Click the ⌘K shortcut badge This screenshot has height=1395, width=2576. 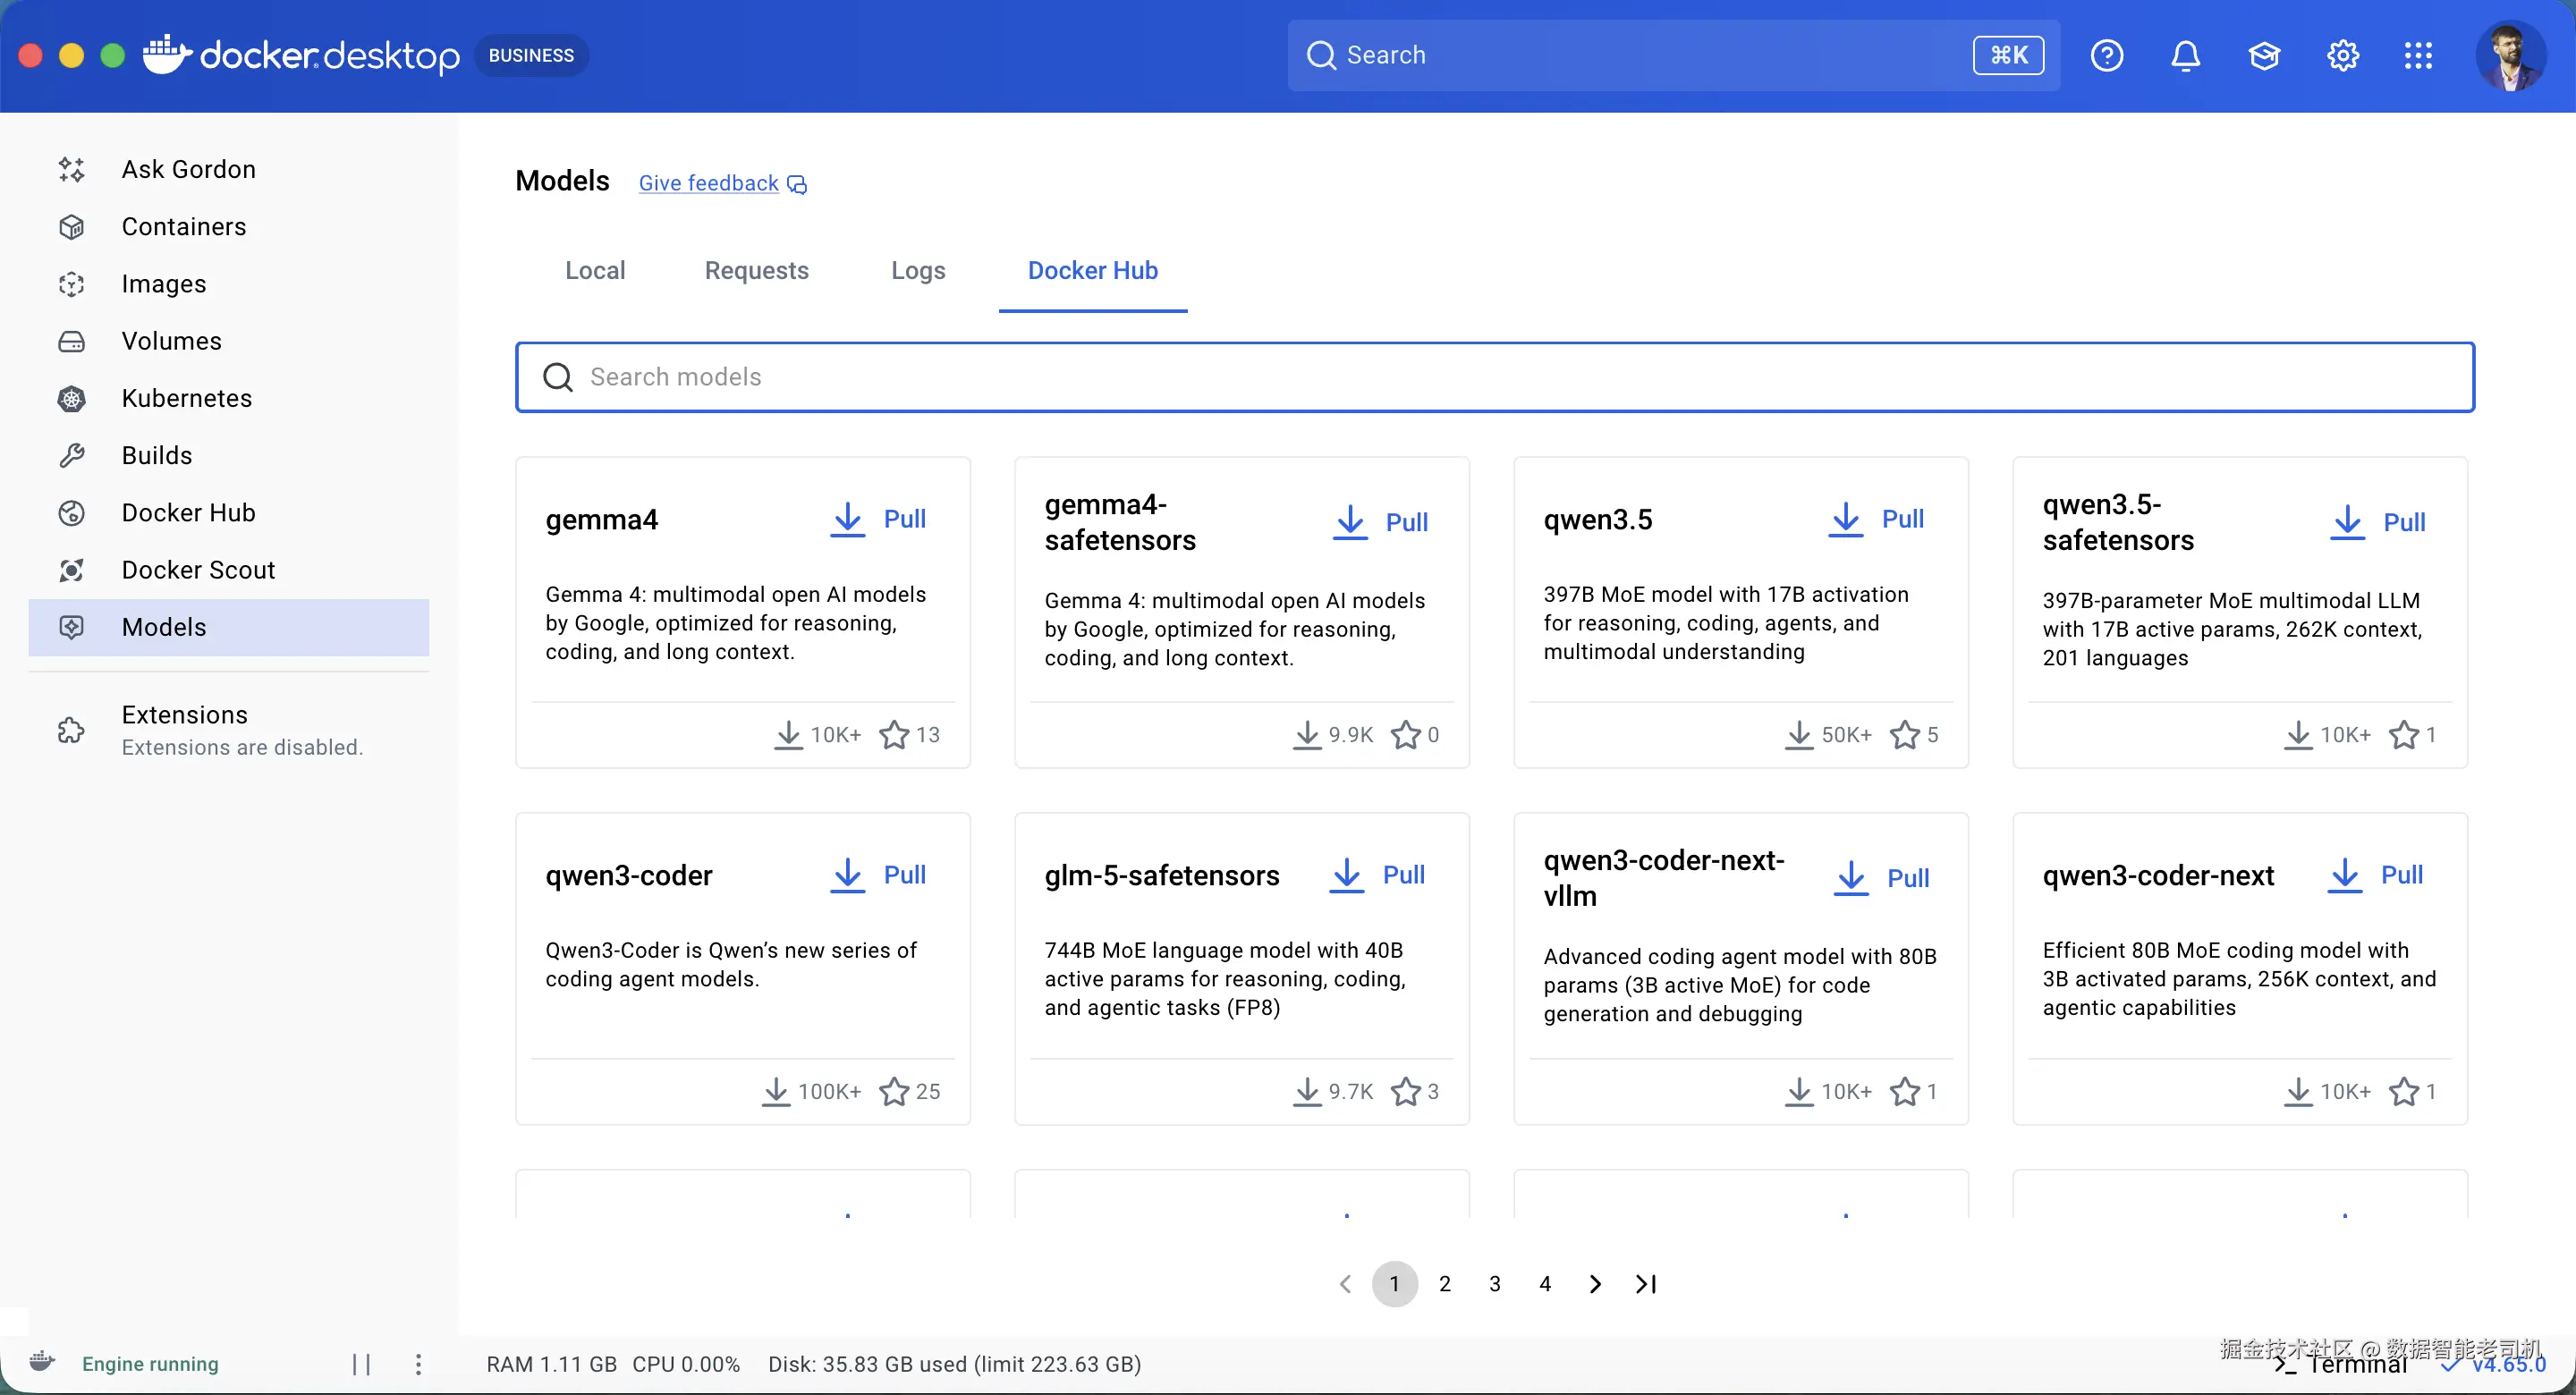pyautogui.click(x=2008, y=55)
